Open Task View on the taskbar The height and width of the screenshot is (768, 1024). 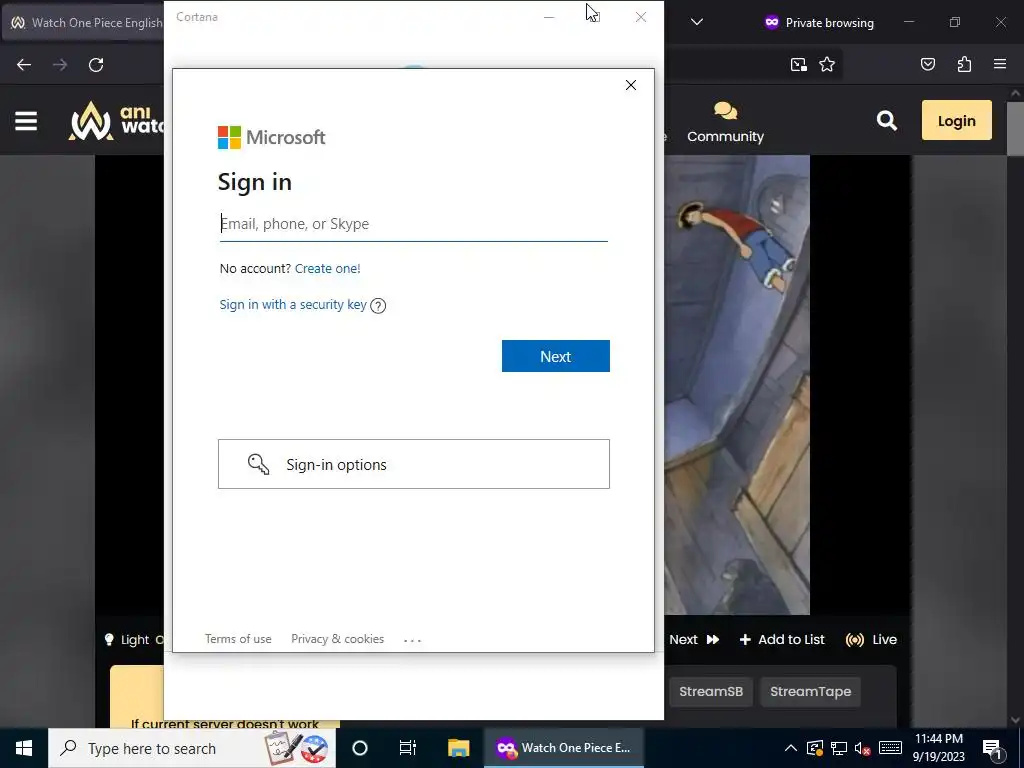pos(408,748)
